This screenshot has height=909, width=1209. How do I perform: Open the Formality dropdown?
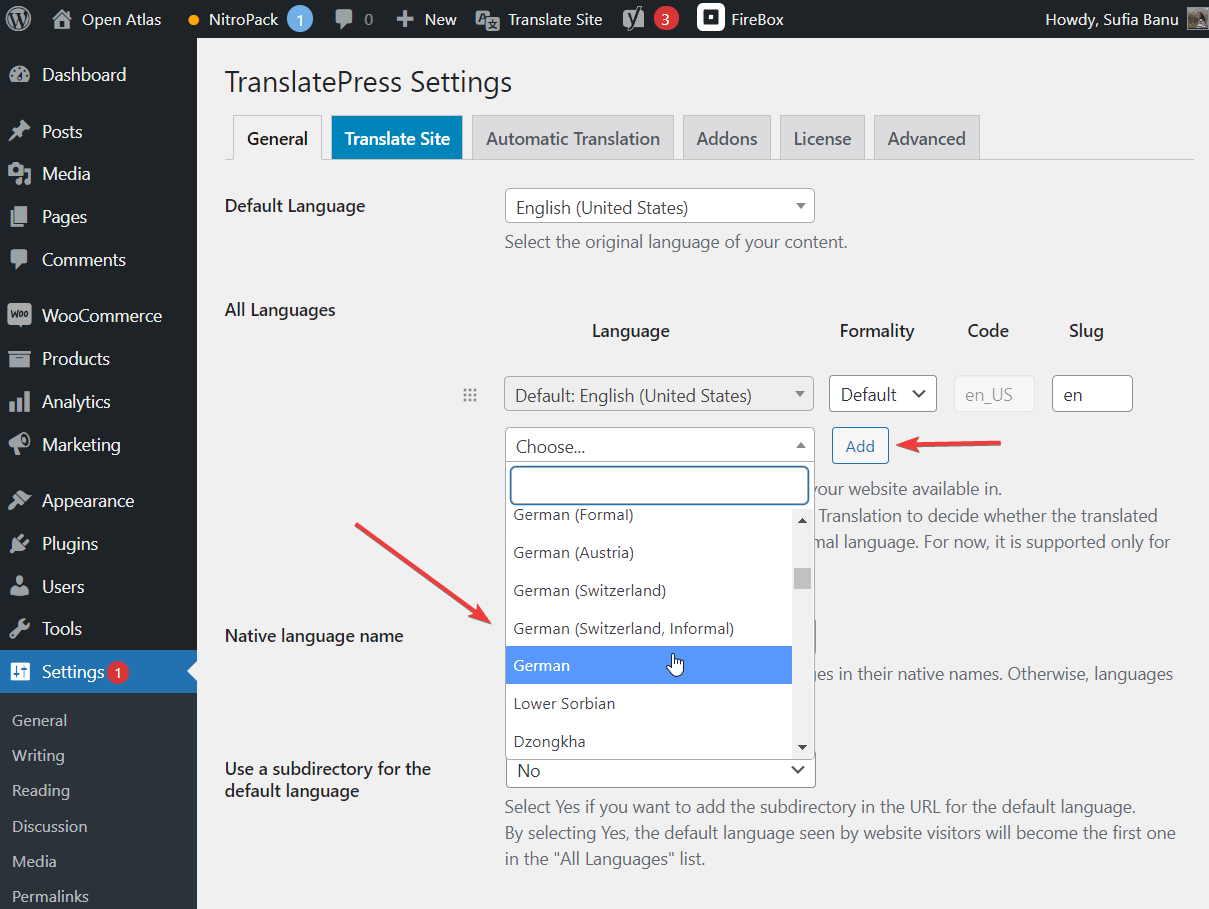[x=882, y=393]
